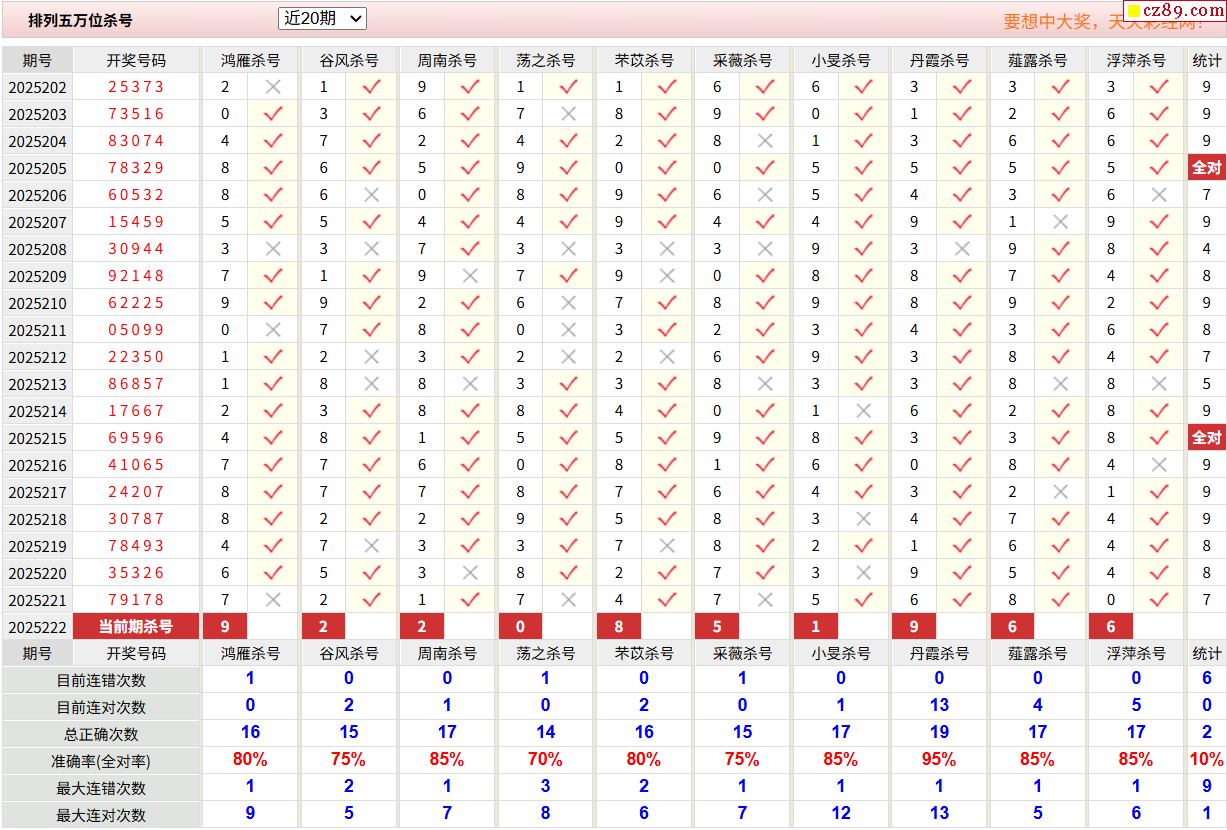Click the check mark for 小旻杀号 in row 2025210

click(864, 303)
